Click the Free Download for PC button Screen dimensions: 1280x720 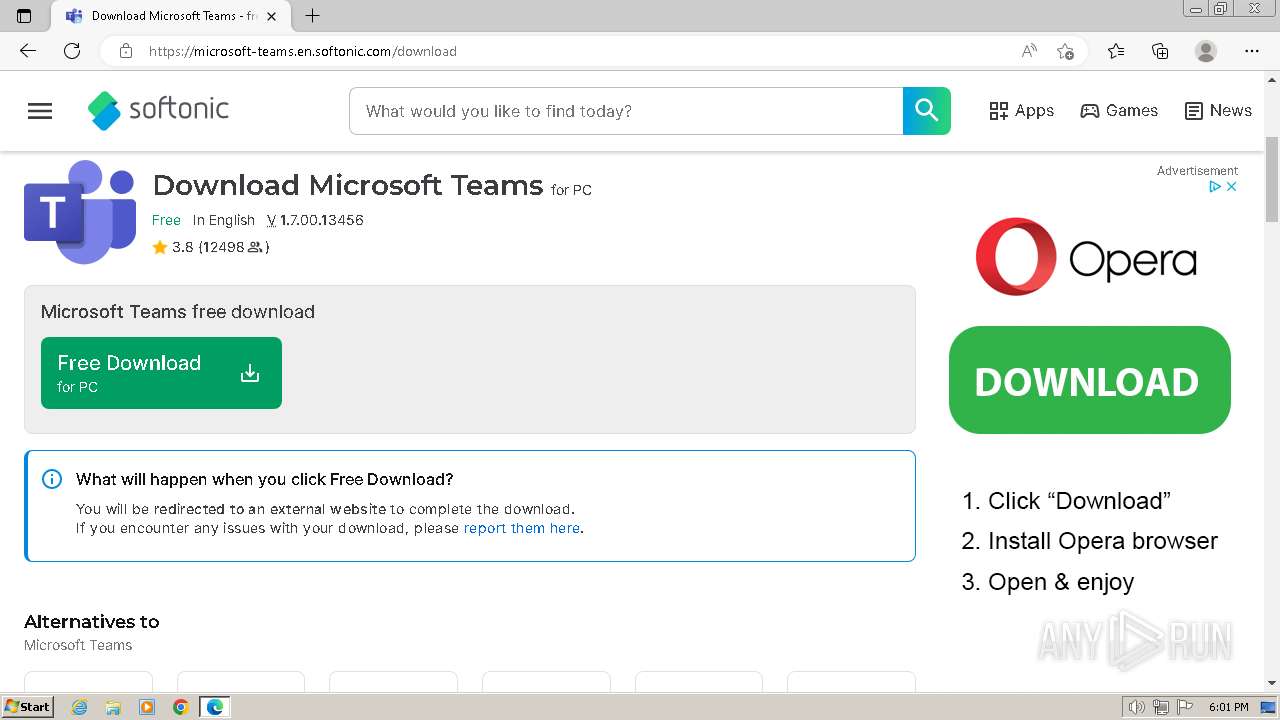coord(161,373)
